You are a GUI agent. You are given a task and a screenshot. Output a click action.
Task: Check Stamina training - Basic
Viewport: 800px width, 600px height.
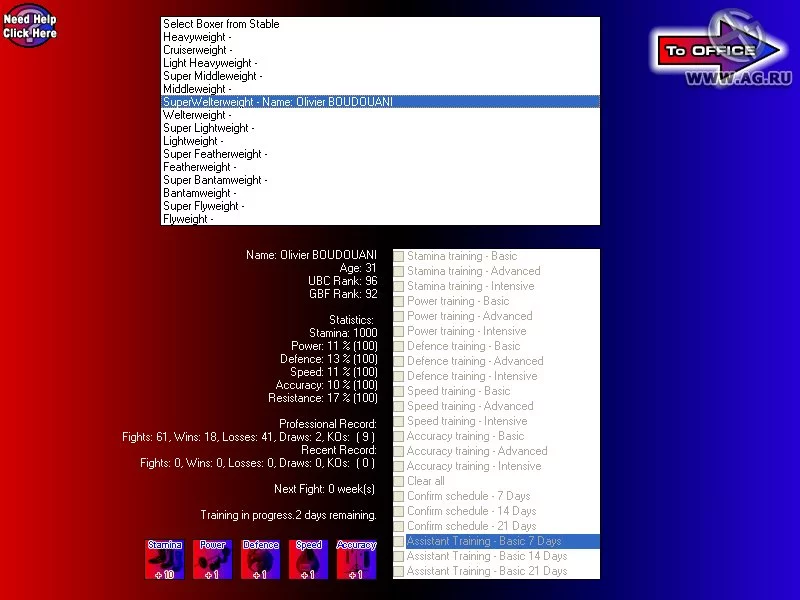(399, 256)
